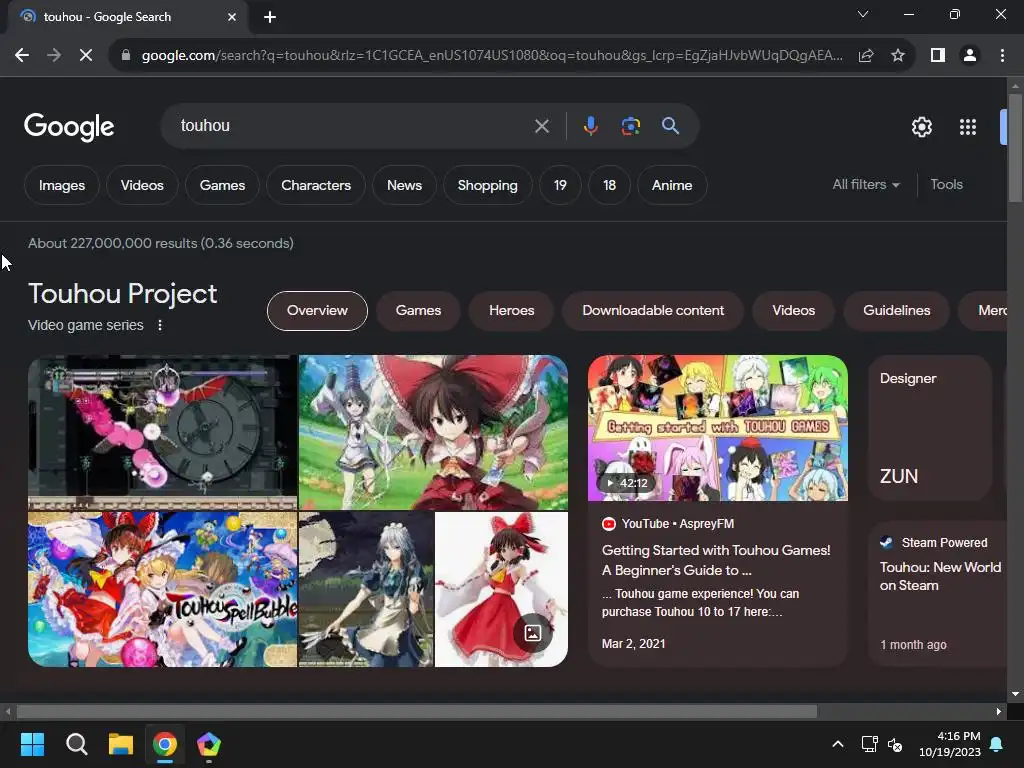
Task: Click the horizontal page scrollbar
Action: tap(417, 712)
